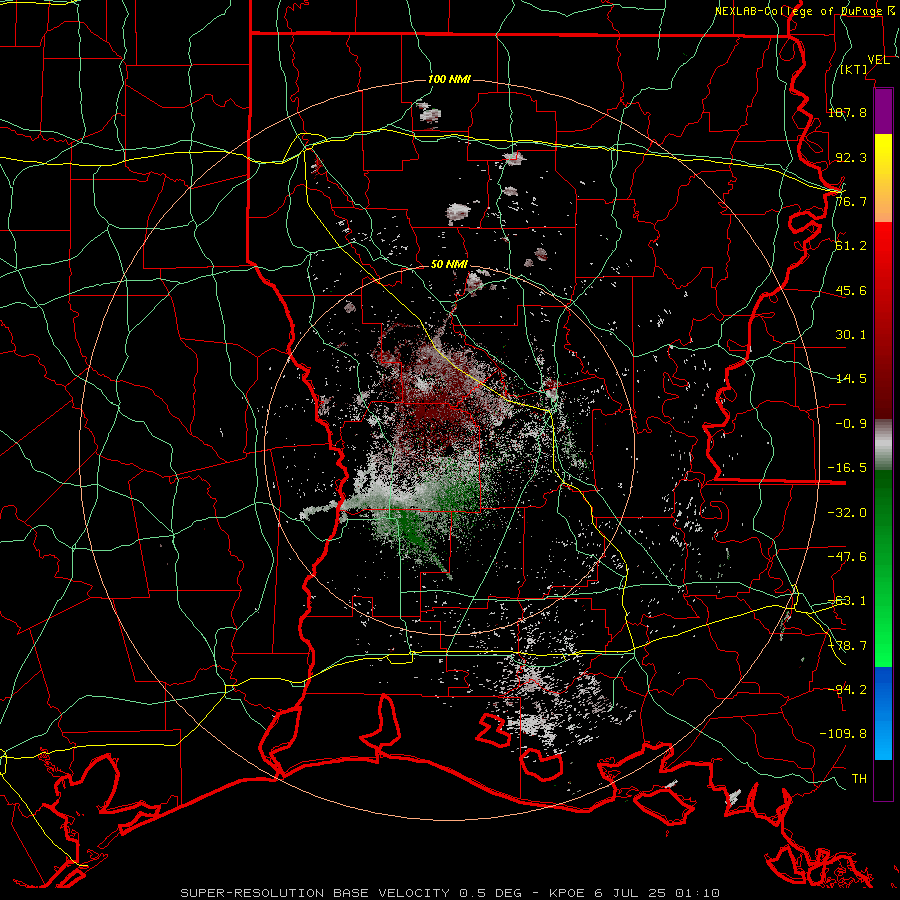
Task: Click the 76.7 value on velocity scale
Action: [851, 201]
